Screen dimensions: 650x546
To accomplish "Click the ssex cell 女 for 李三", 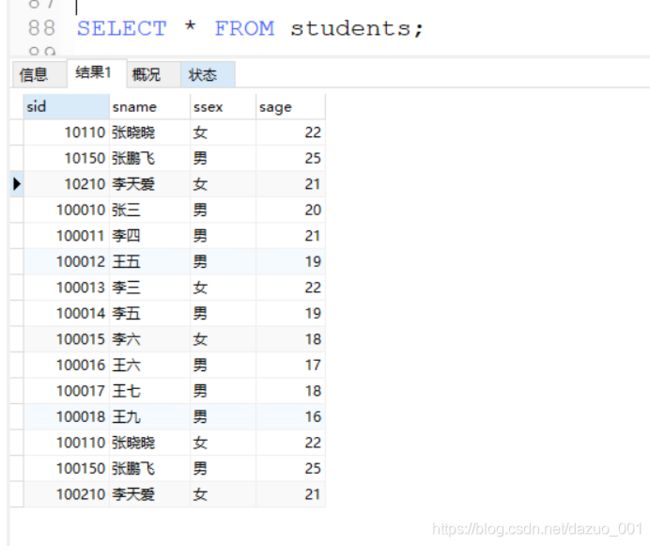I will coord(223,287).
